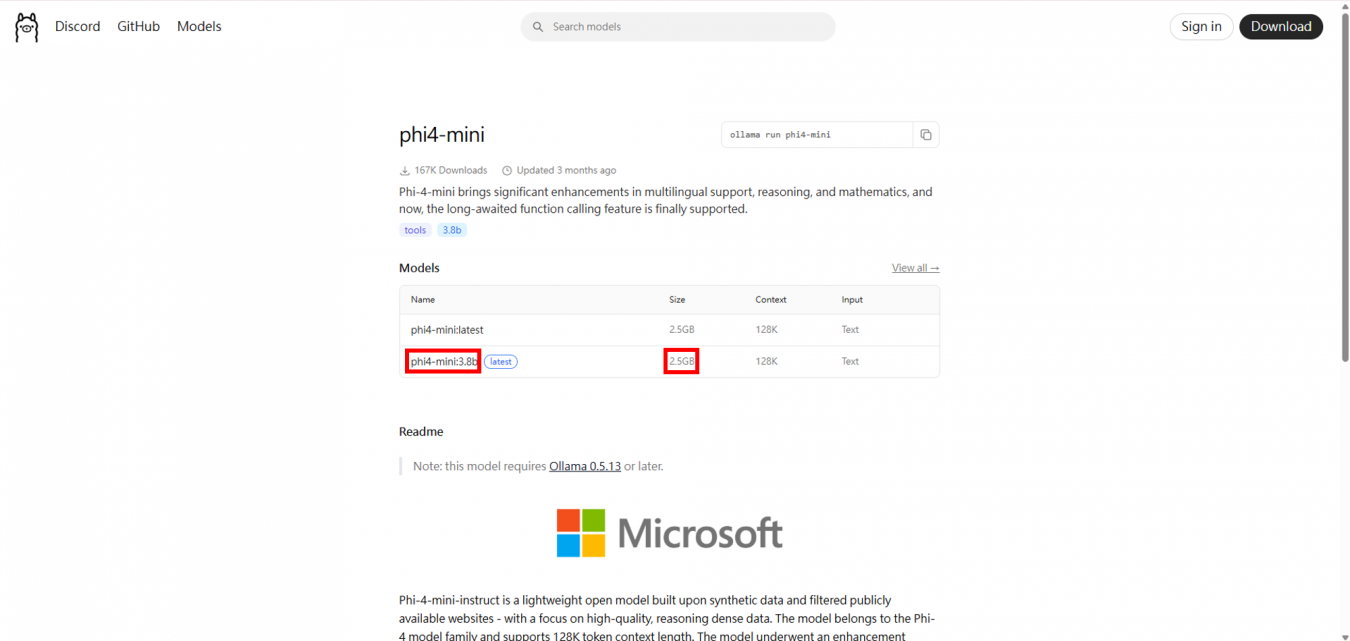Click the latest badge
Viewport: 1350px width, 641px height.
click(x=501, y=362)
